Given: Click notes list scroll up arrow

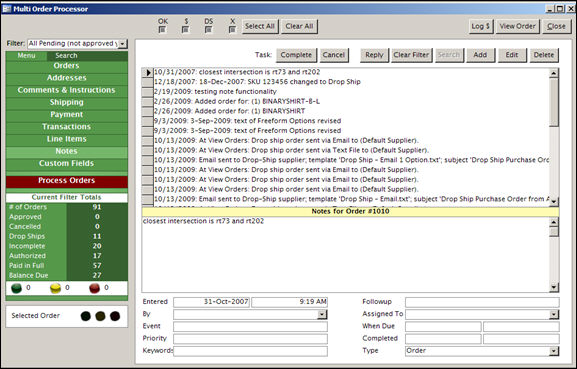Looking at the screenshot, I should point(554,73).
